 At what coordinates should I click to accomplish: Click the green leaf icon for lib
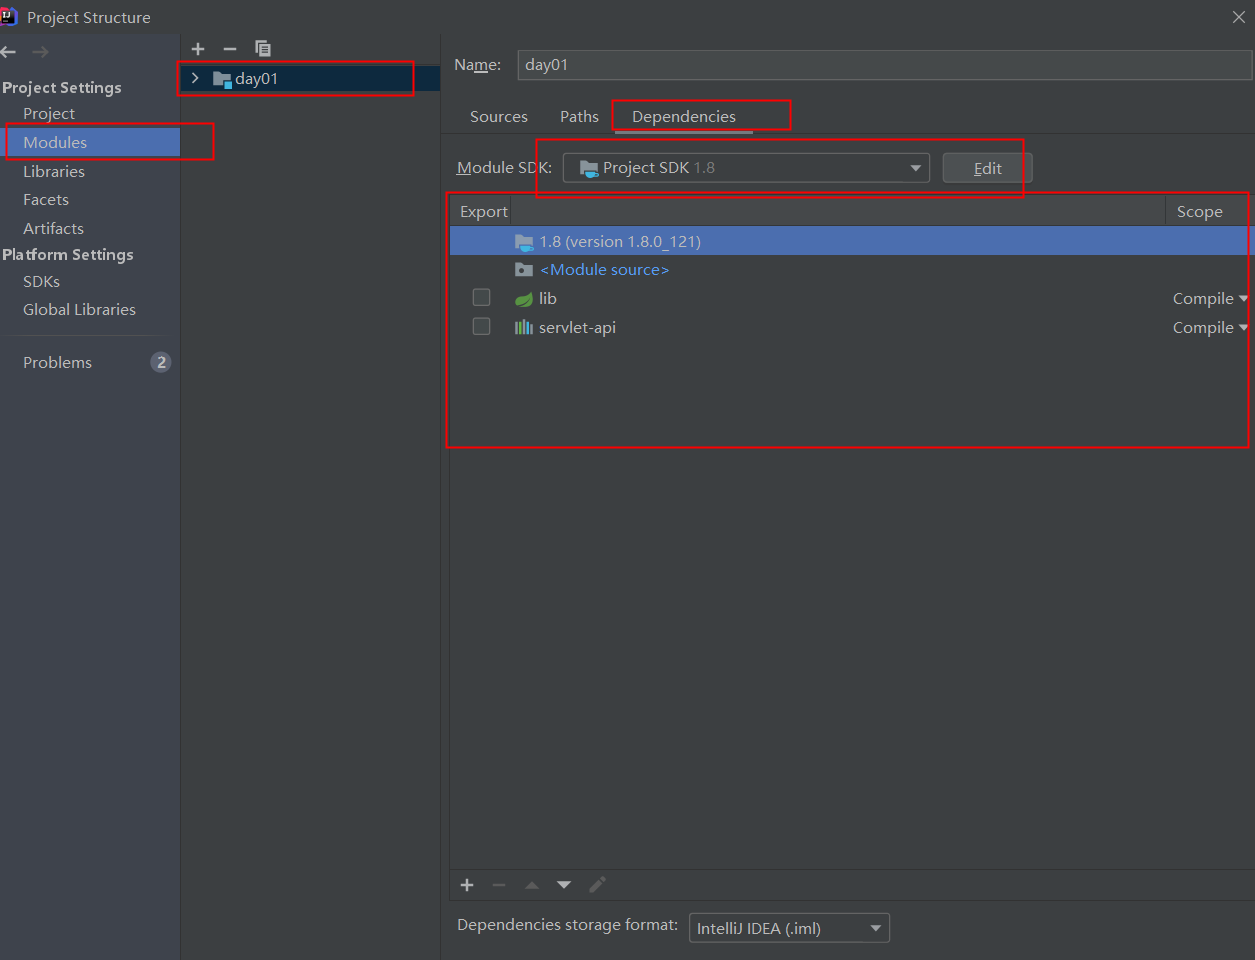point(524,299)
